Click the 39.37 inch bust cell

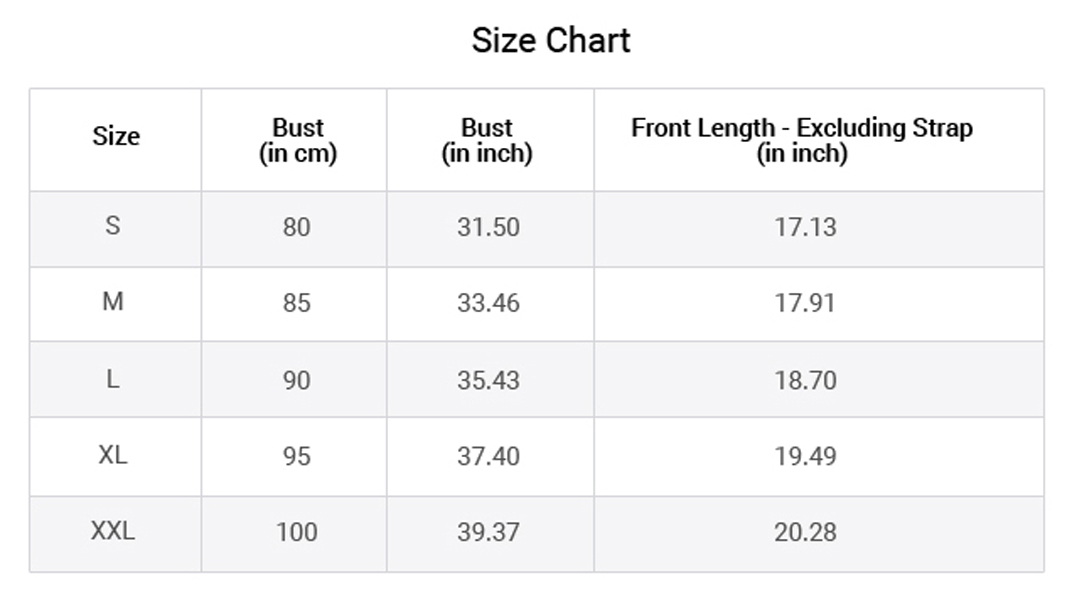[x=489, y=532]
